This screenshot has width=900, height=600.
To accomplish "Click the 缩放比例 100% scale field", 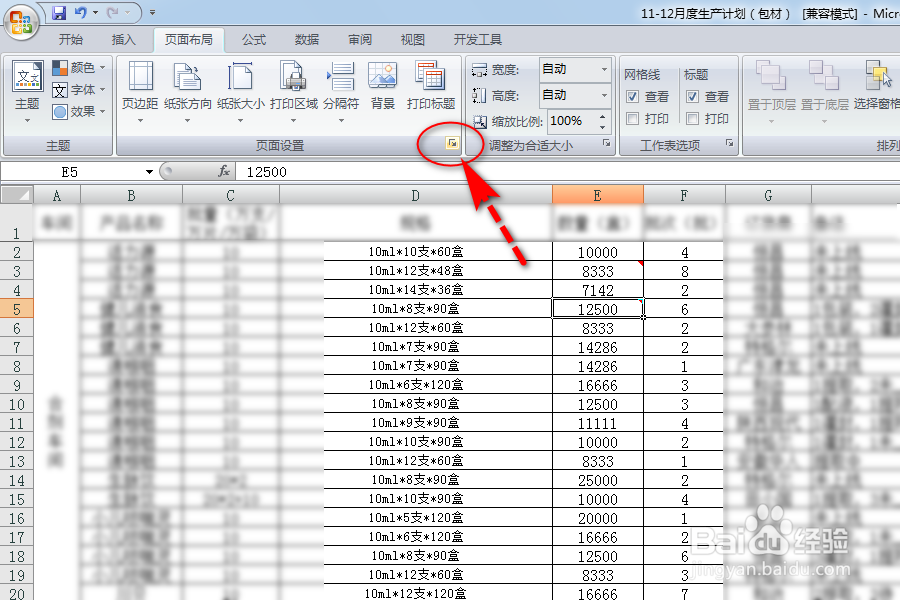I will [x=572, y=121].
